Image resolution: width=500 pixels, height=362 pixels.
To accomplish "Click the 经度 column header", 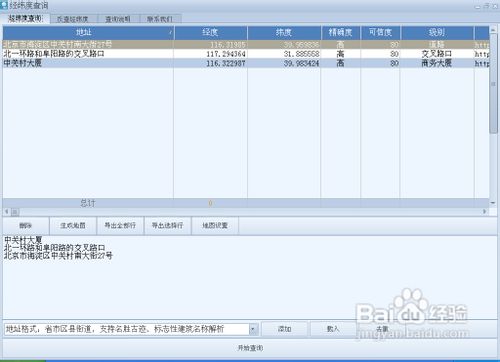I will [211, 32].
